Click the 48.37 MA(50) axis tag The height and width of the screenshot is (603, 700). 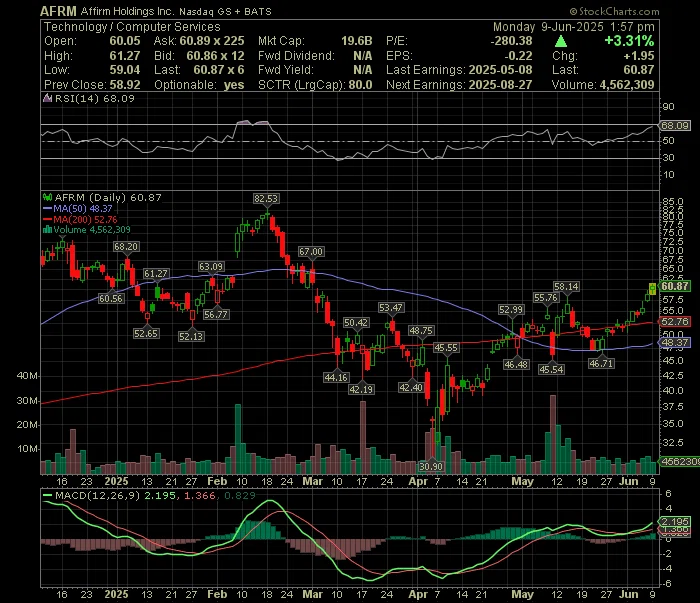pos(675,343)
